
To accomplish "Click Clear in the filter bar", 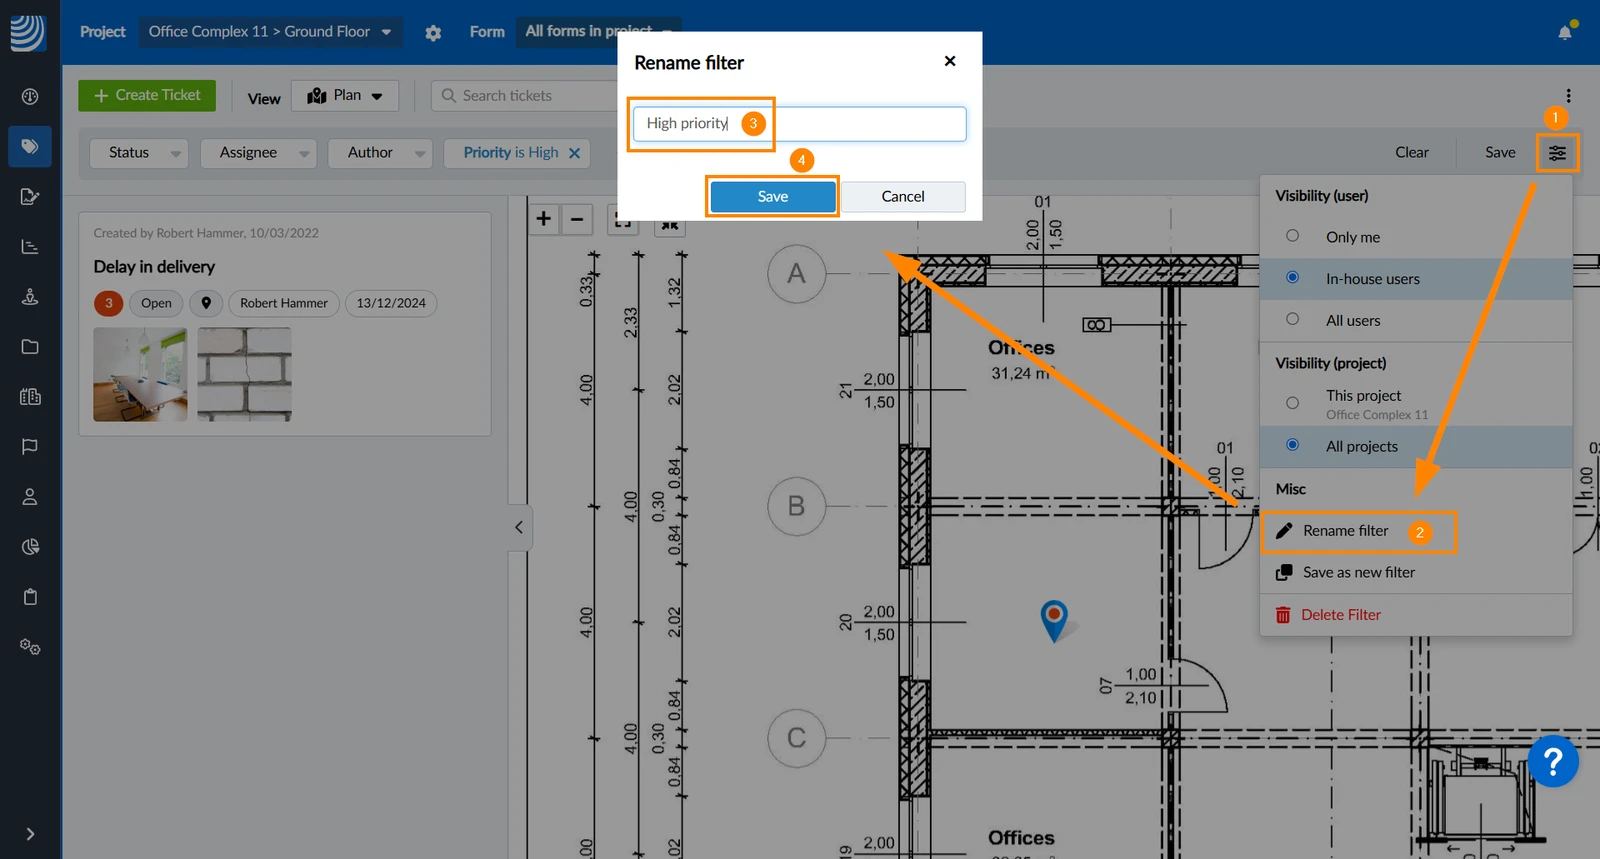I will (x=1411, y=153).
